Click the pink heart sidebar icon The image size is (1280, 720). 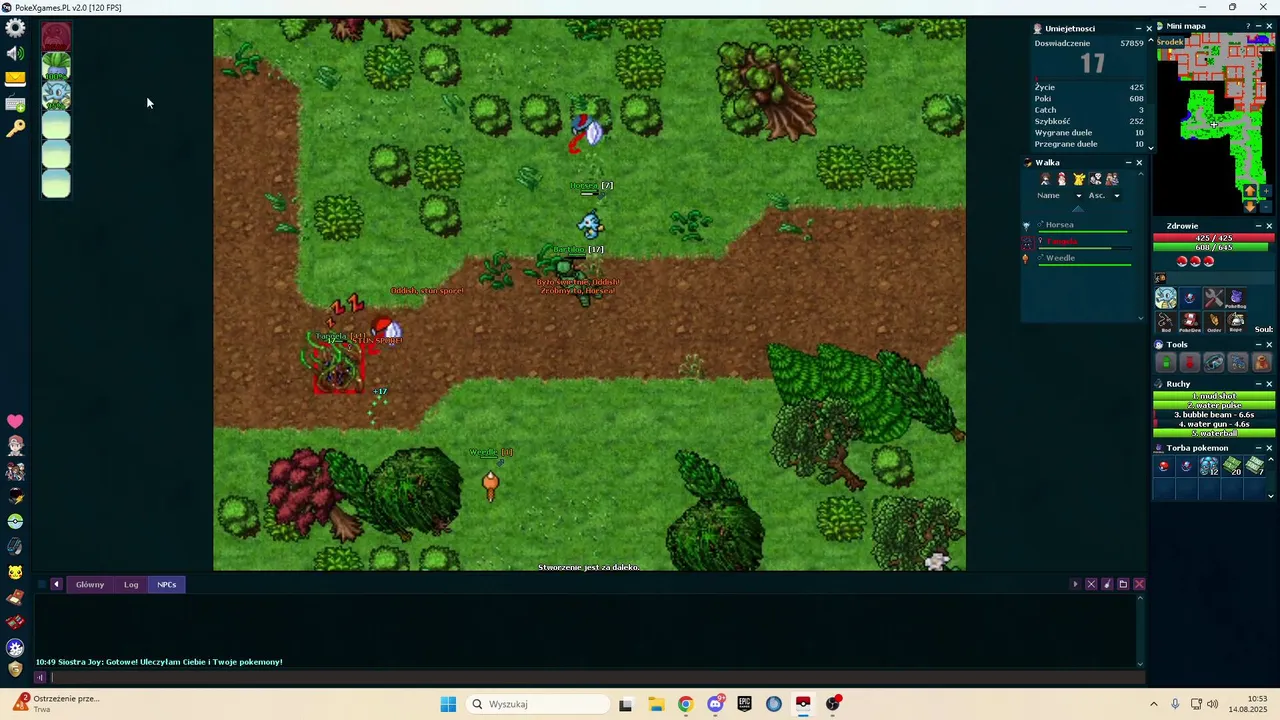click(15, 422)
